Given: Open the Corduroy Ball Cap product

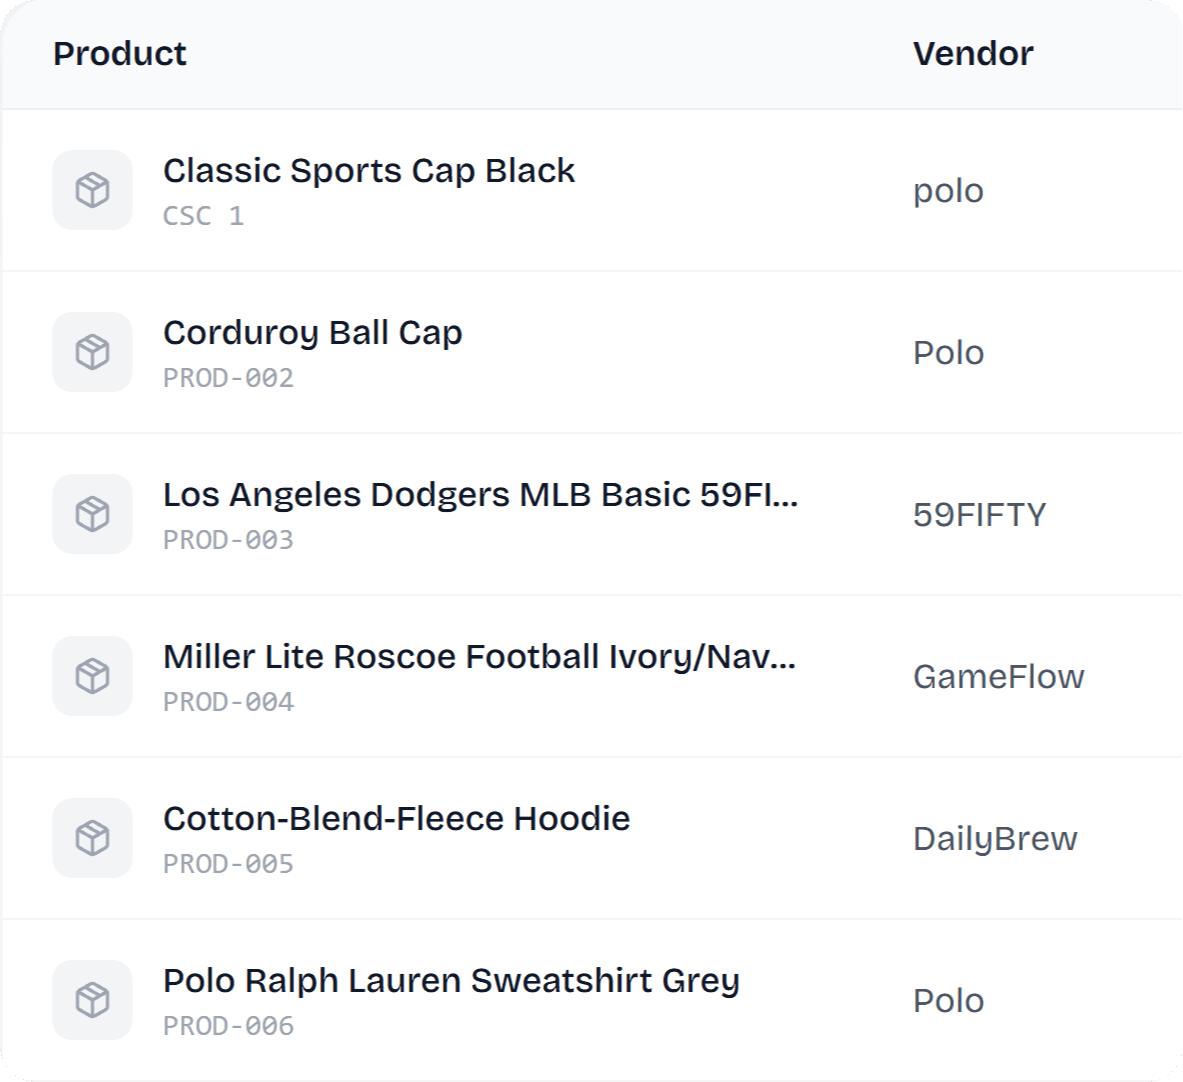Looking at the screenshot, I should (x=313, y=333).
